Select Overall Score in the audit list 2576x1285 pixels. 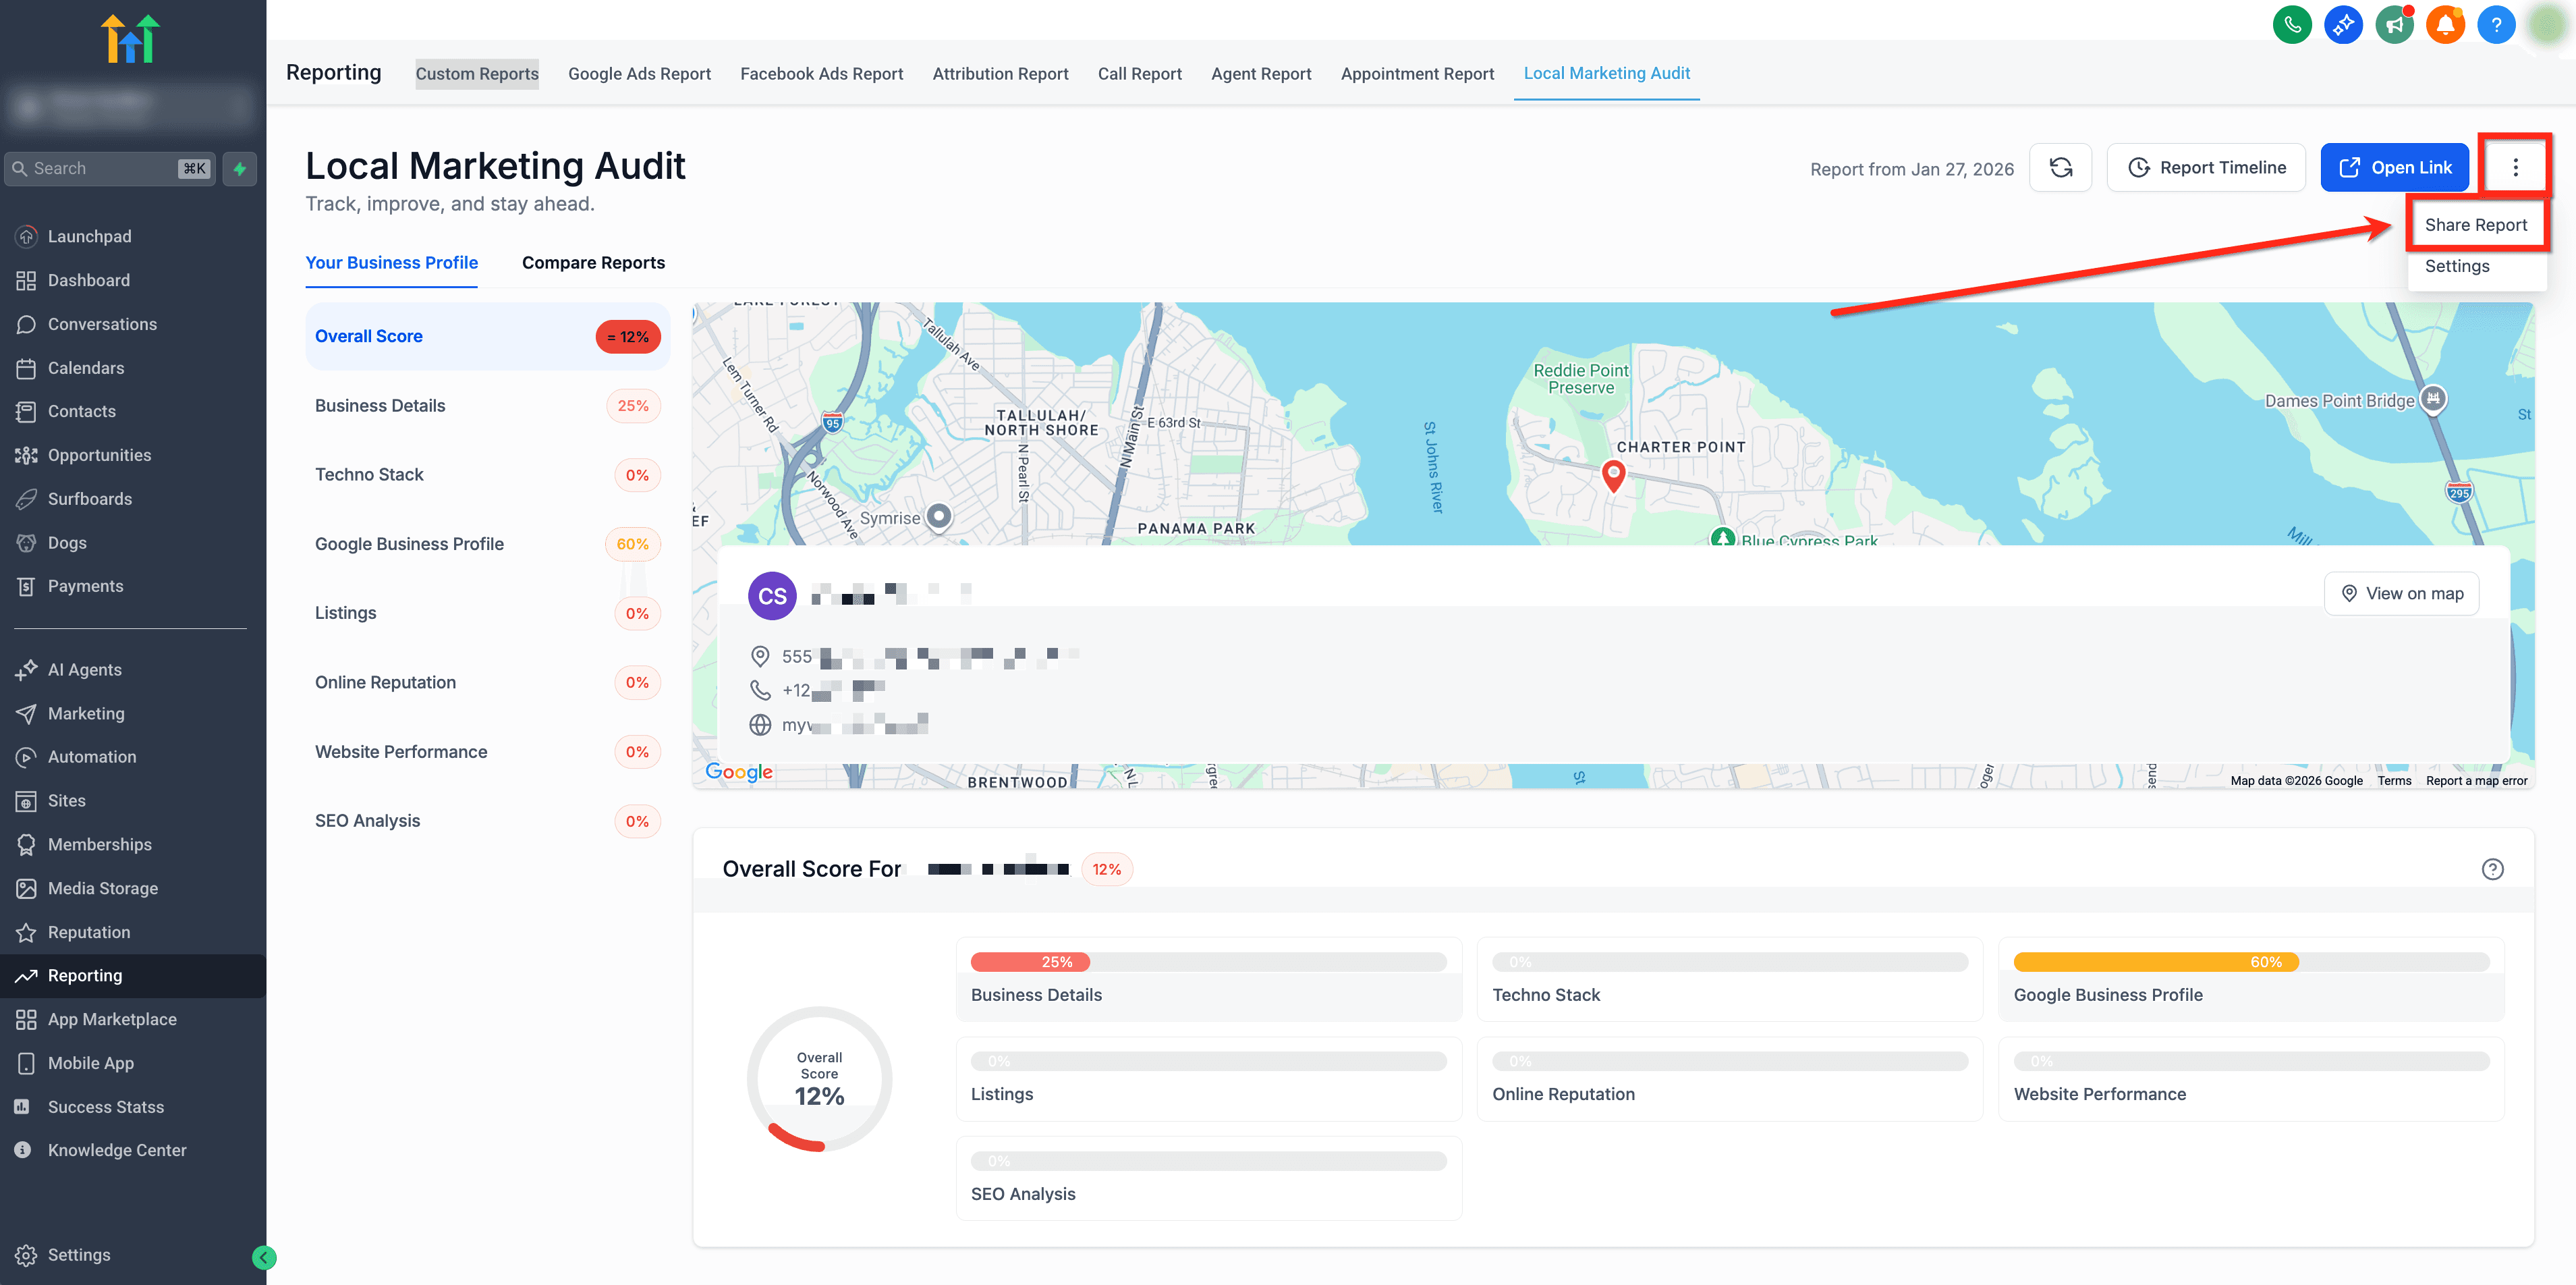click(x=488, y=336)
